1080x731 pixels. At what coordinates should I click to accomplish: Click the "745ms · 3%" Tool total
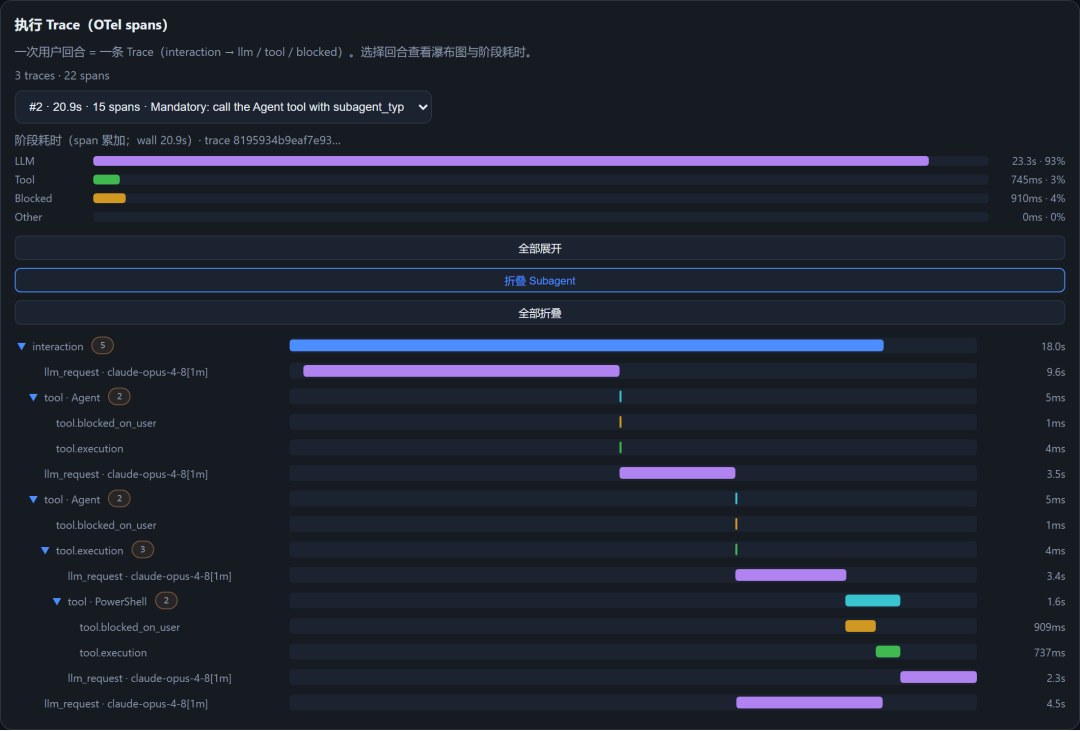1037,180
